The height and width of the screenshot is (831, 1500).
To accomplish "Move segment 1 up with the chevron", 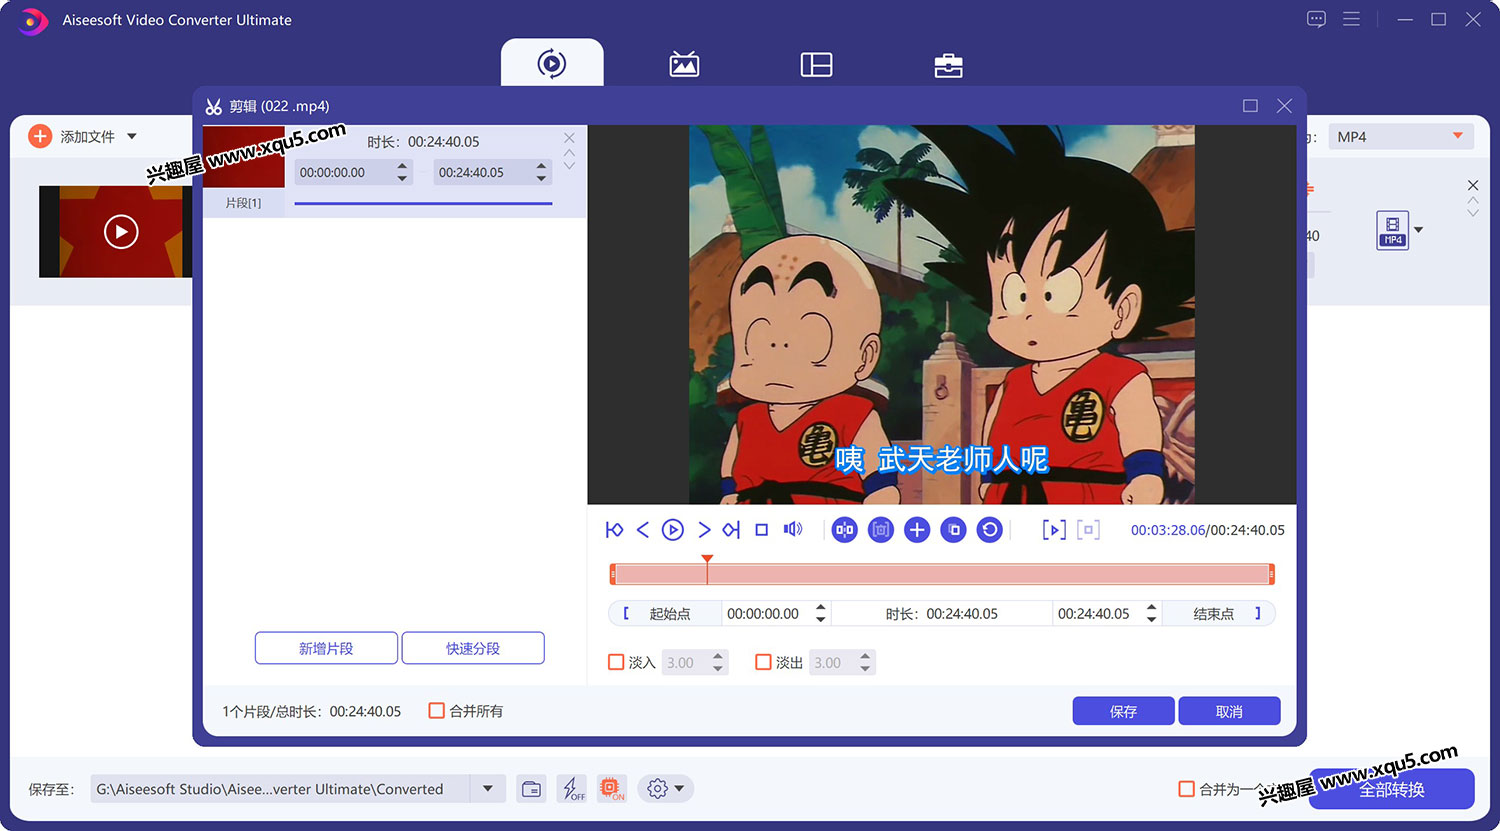I will pyautogui.click(x=569, y=153).
